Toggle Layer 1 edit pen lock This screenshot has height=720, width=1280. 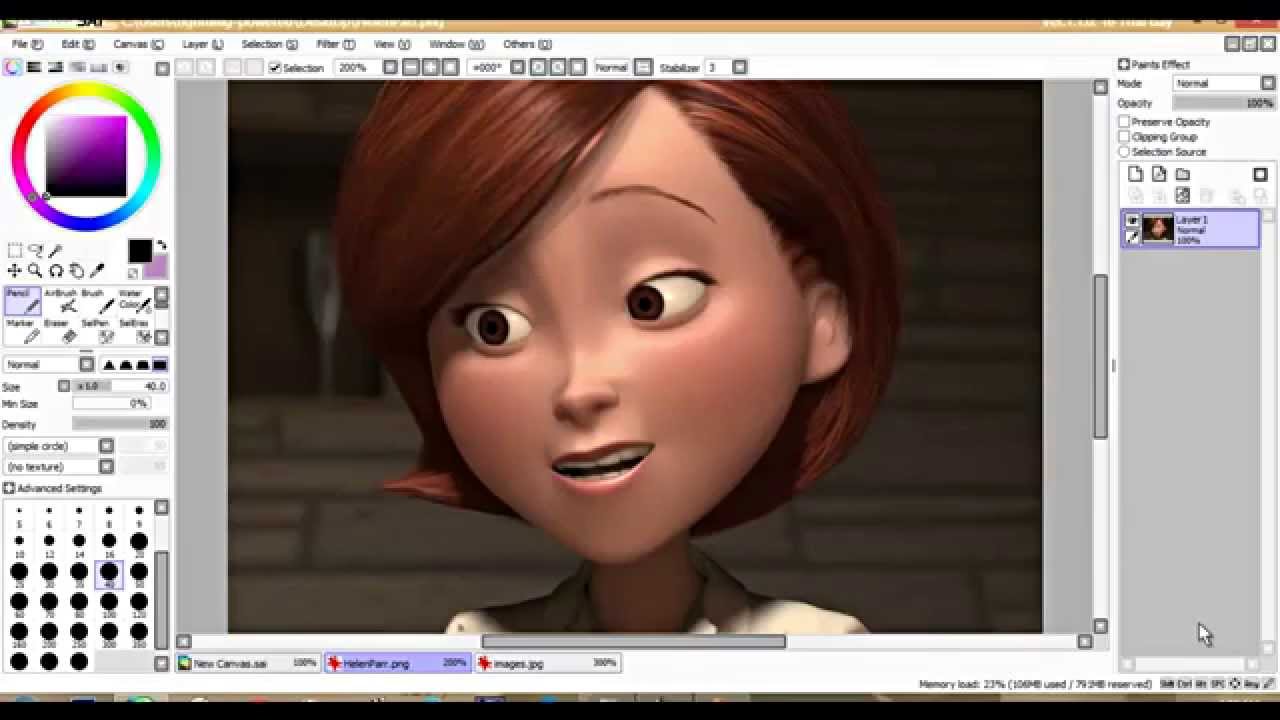[x=1132, y=236]
